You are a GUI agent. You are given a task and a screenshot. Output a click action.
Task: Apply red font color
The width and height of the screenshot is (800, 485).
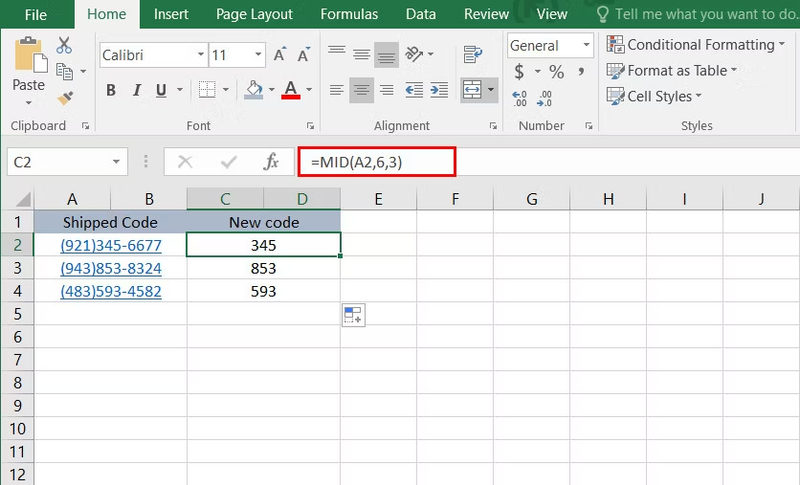[291, 90]
